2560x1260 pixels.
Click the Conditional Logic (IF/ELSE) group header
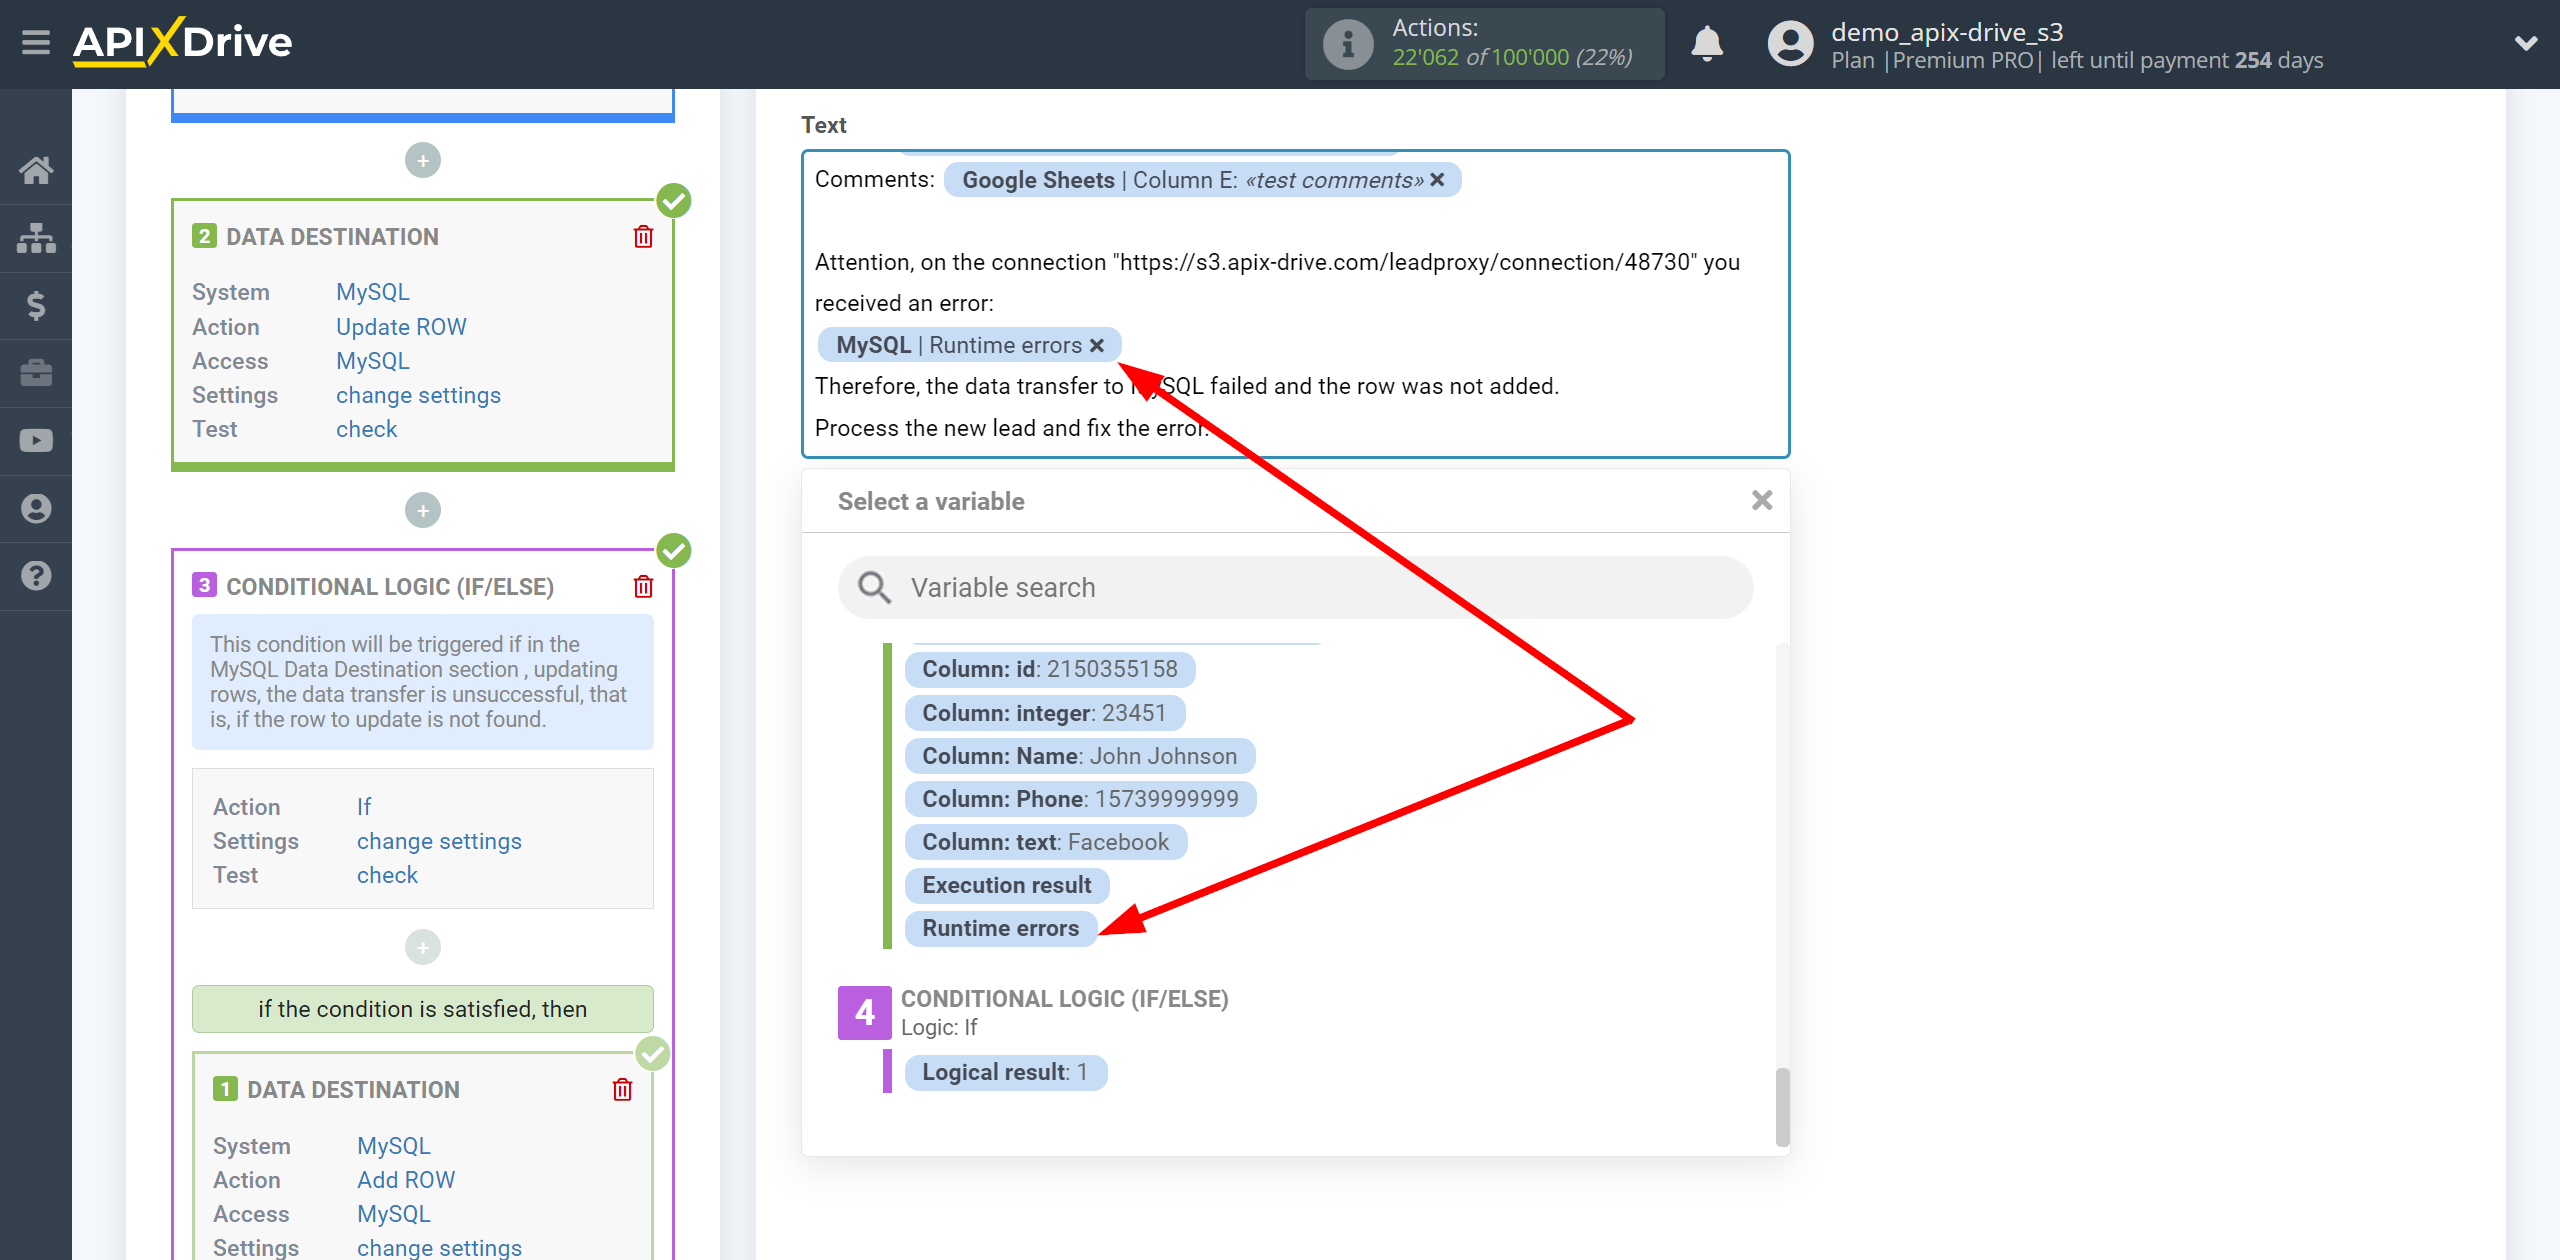pos(1065,999)
